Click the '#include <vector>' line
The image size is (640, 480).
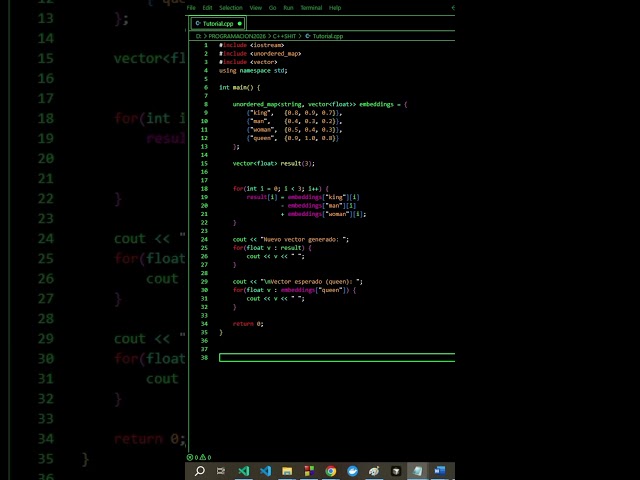pos(248,62)
